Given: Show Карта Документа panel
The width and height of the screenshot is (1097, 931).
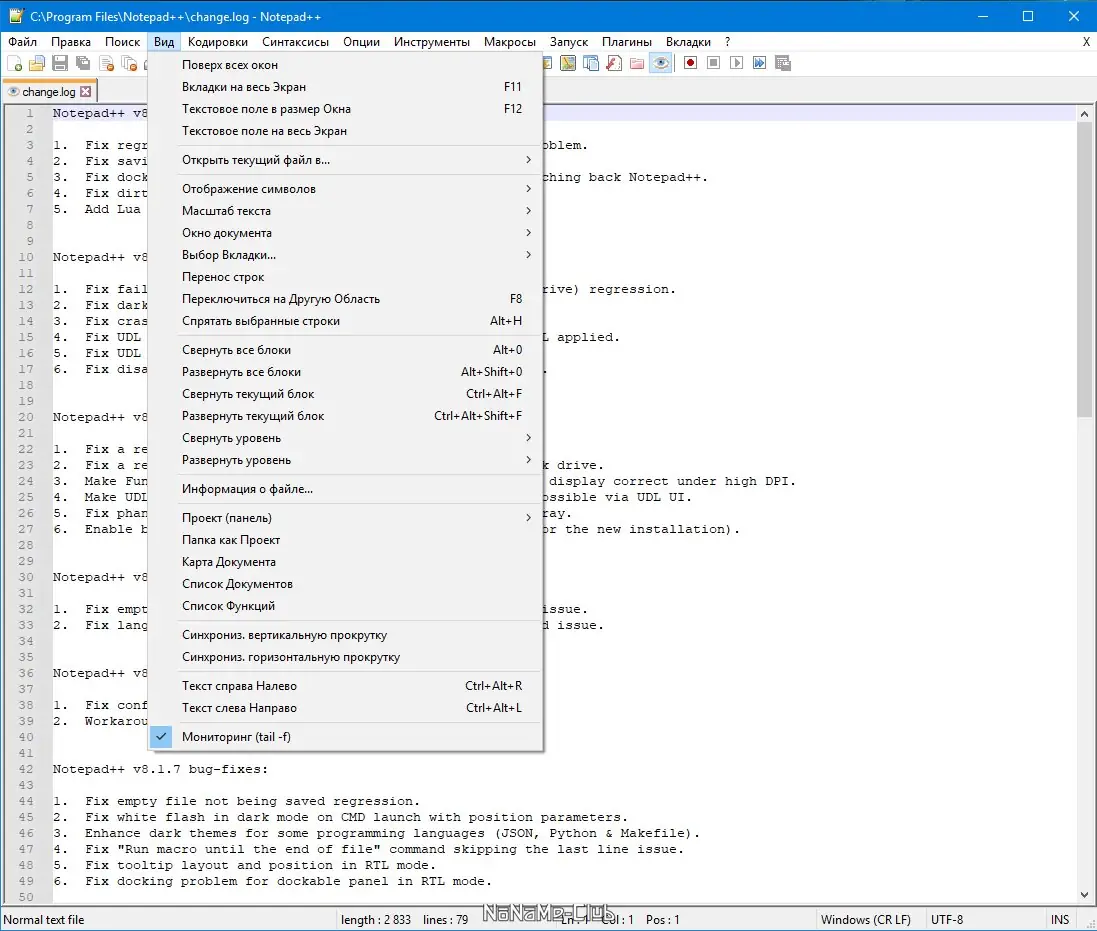Looking at the screenshot, I should tap(346, 562).
